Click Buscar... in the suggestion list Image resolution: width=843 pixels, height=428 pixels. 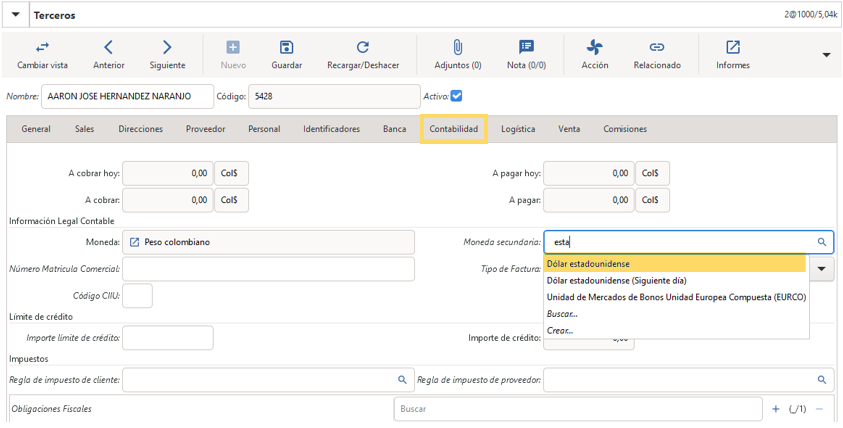(x=675, y=314)
